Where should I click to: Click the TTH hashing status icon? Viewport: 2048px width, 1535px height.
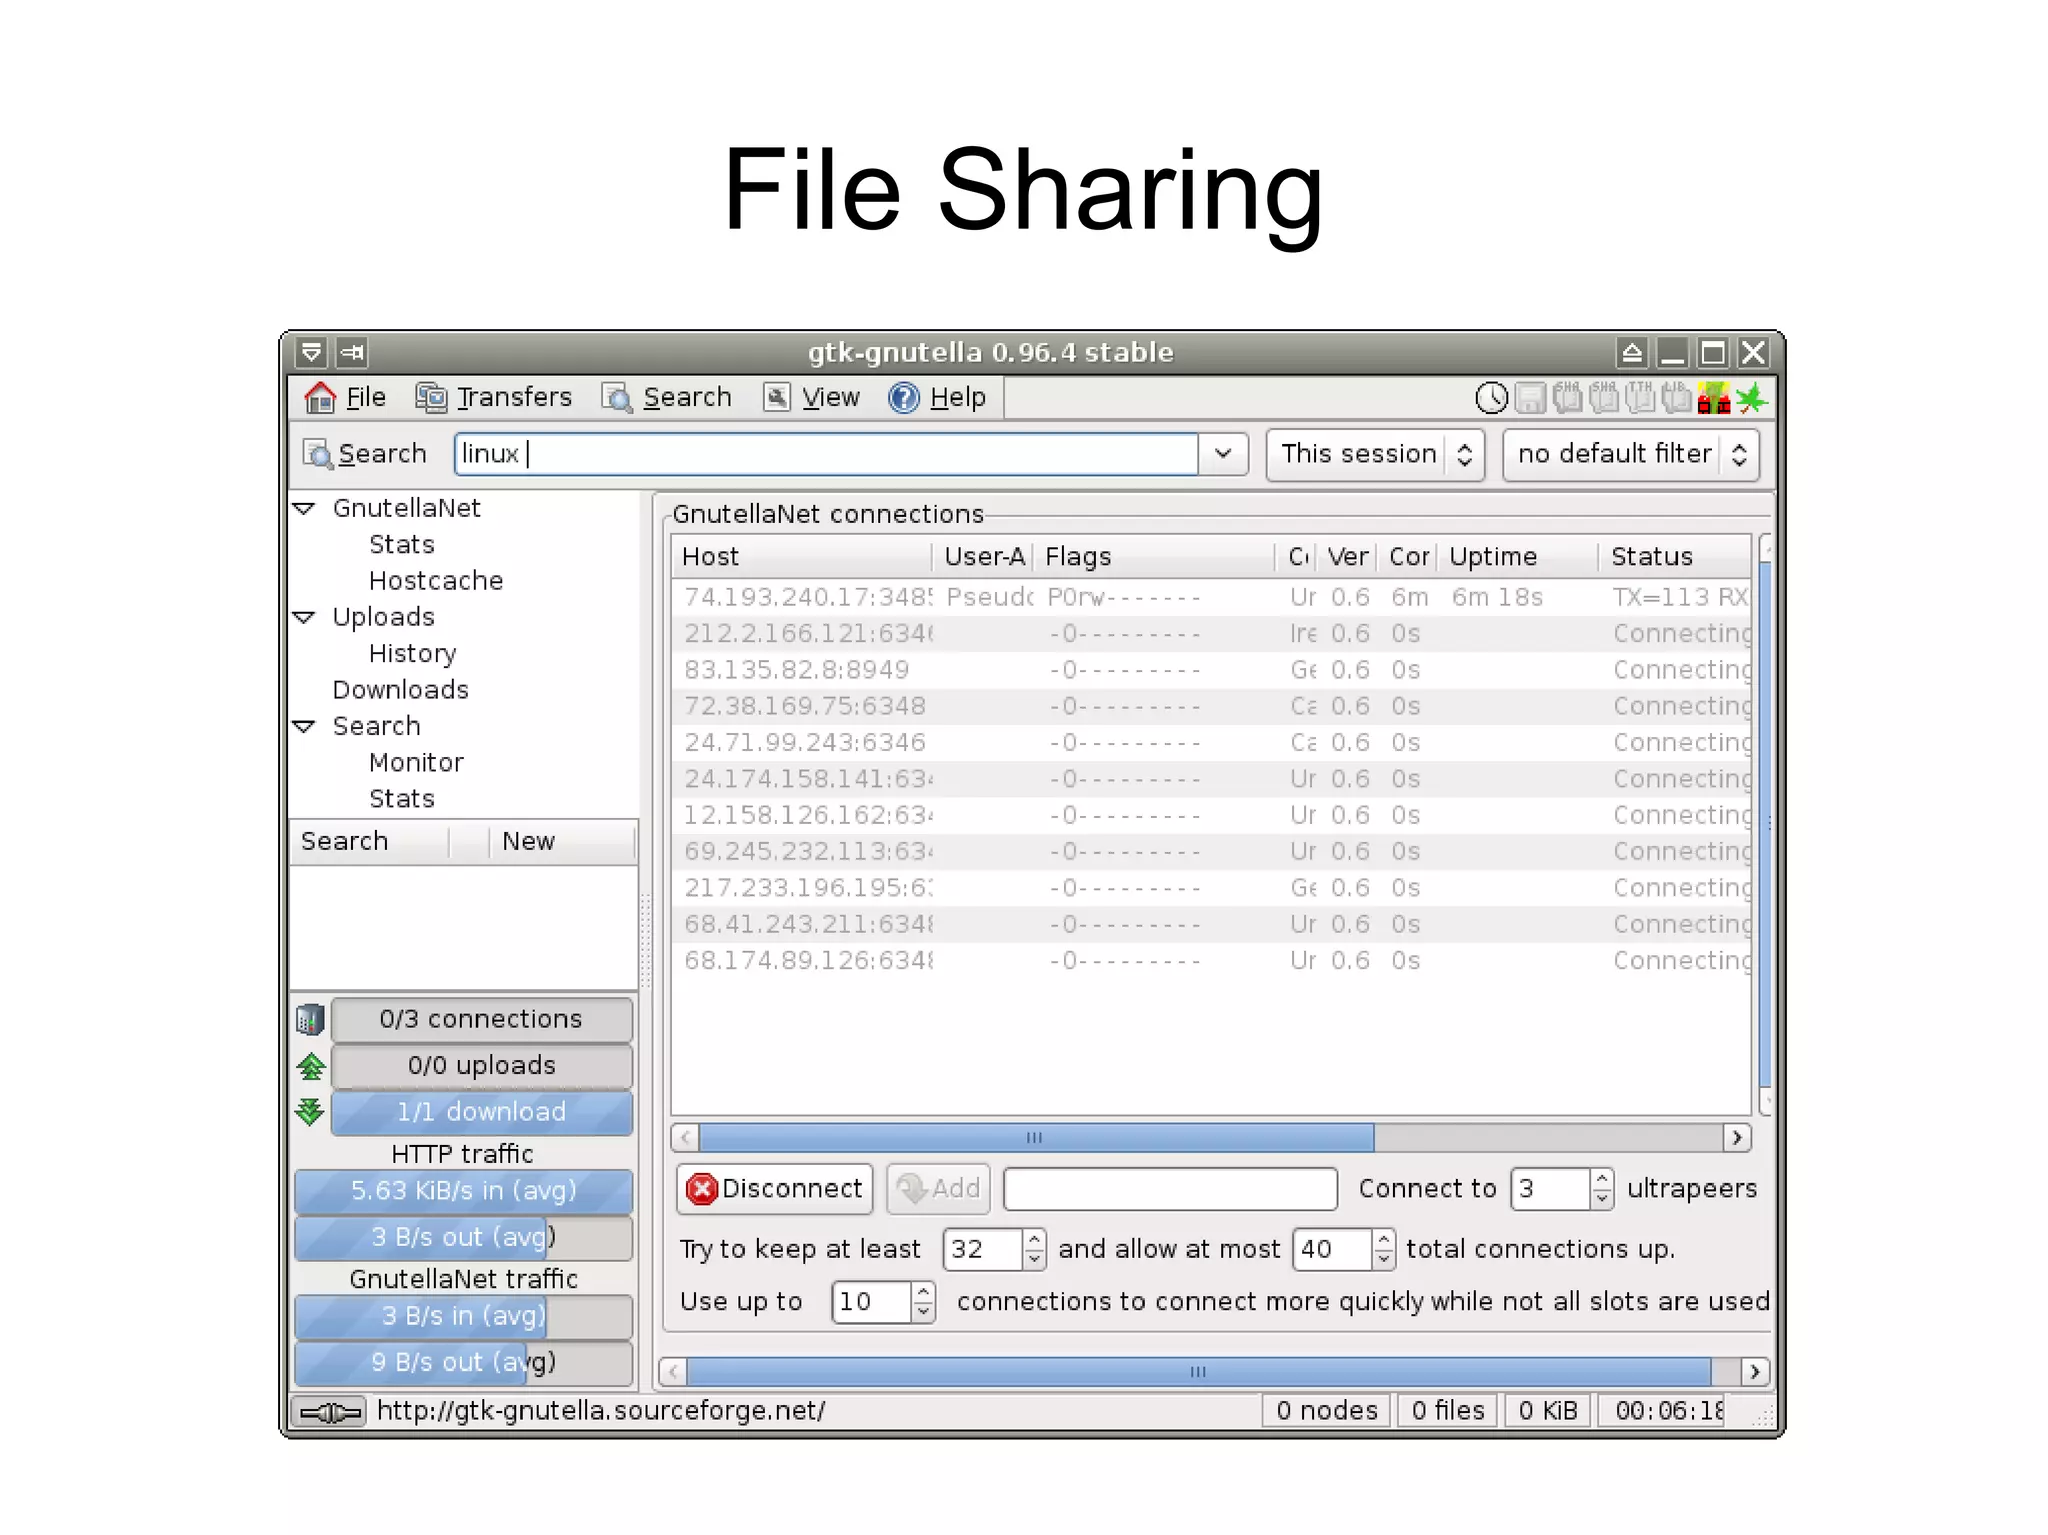(x=1640, y=397)
